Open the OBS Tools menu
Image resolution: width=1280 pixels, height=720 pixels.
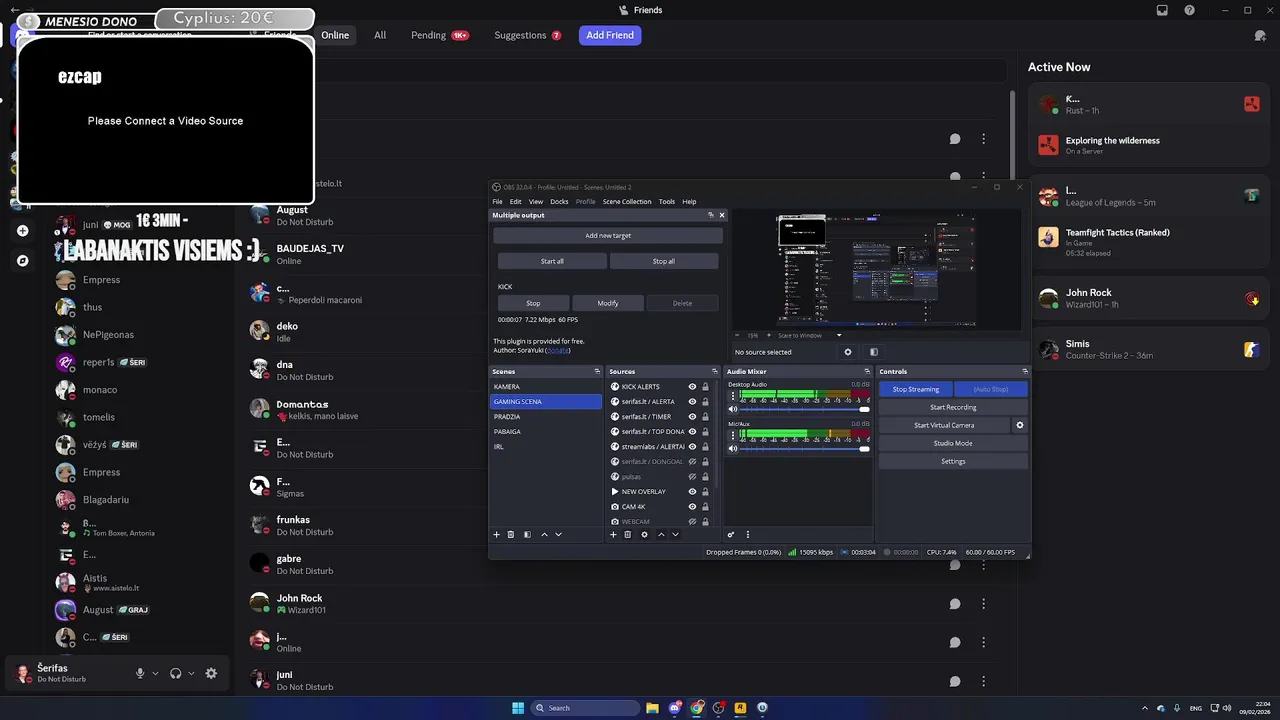(666, 202)
